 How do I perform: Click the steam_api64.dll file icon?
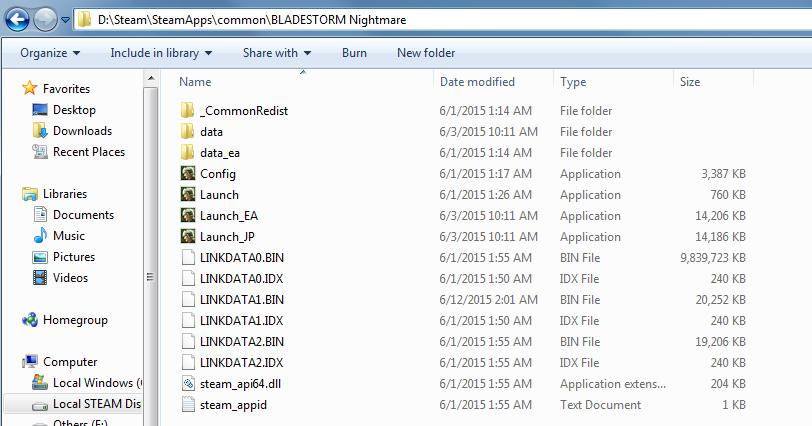click(187, 384)
